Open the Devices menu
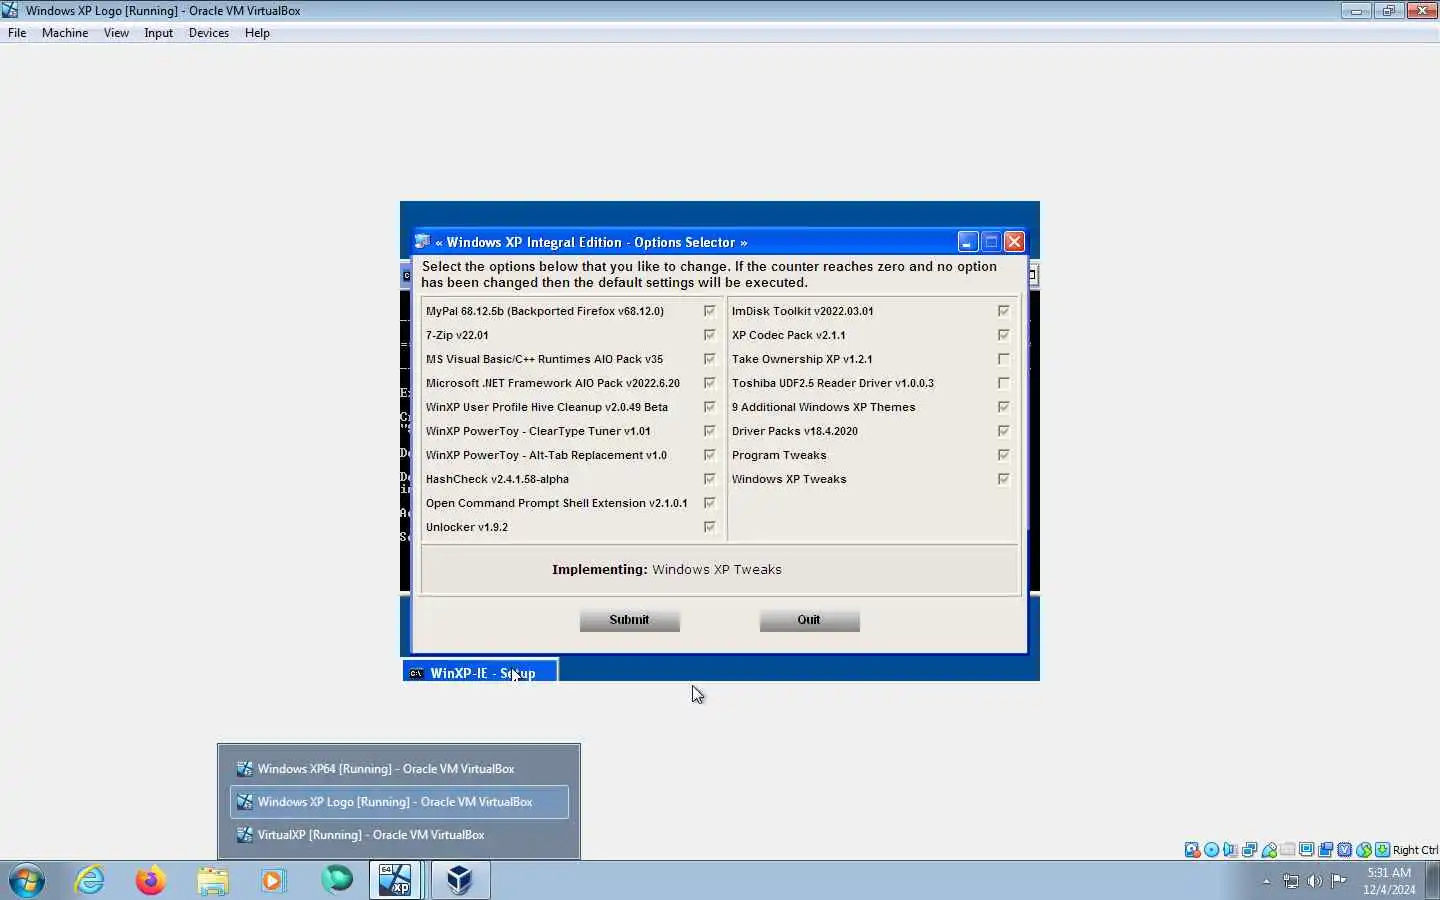Image resolution: width=1440 pixels, height=900 pixels. [x=208, y=33]
